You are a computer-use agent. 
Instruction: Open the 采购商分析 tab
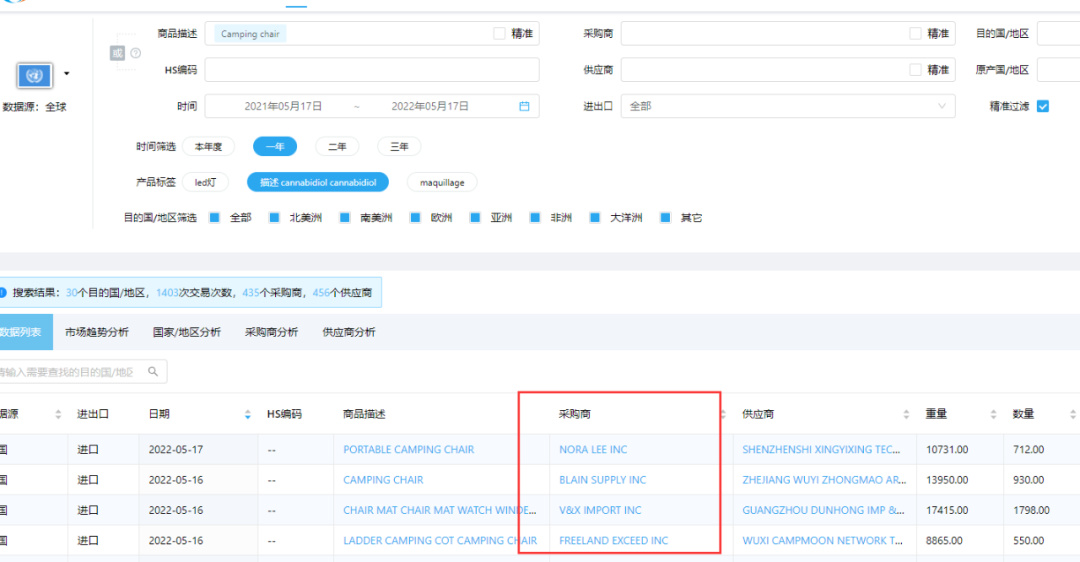click(x=271, y=332)
